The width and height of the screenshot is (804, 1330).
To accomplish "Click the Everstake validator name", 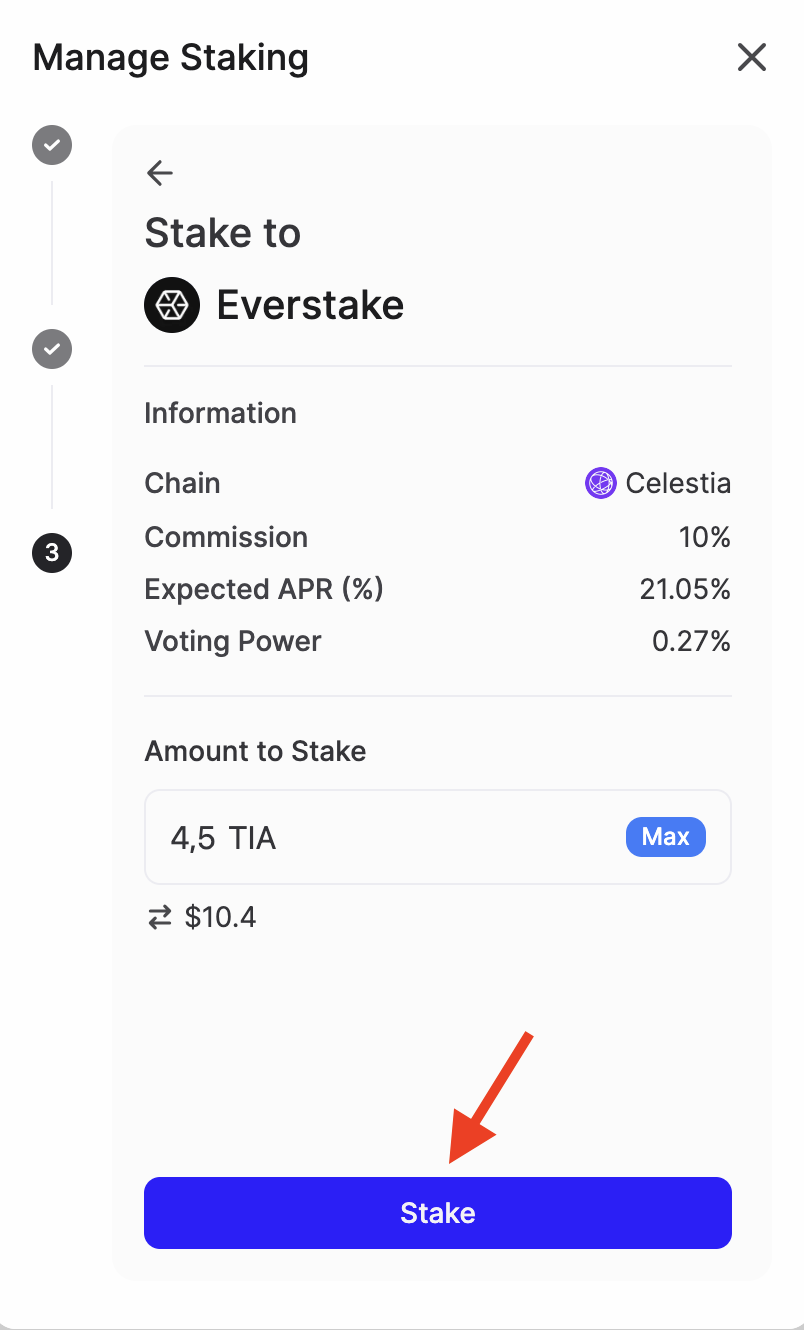I will coord(310,305).
